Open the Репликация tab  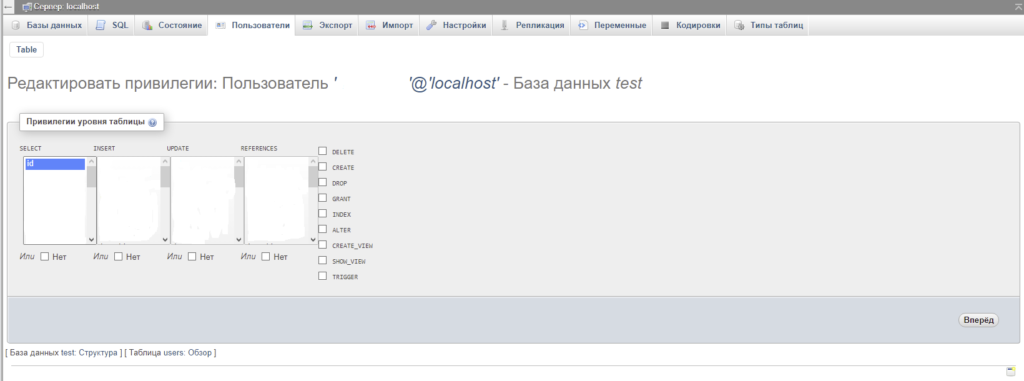click(532, 25)
